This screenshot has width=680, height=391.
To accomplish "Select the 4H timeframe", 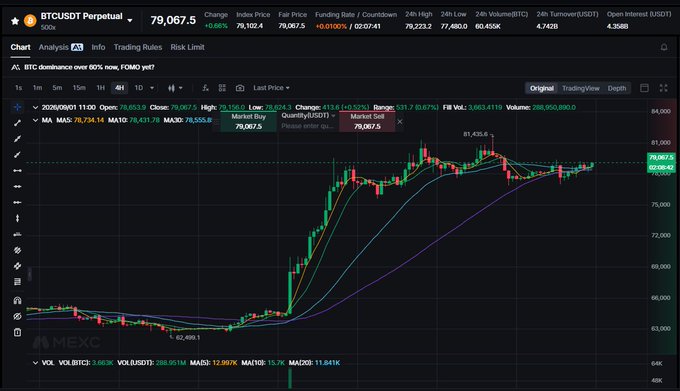I will (x=119, y=88).
